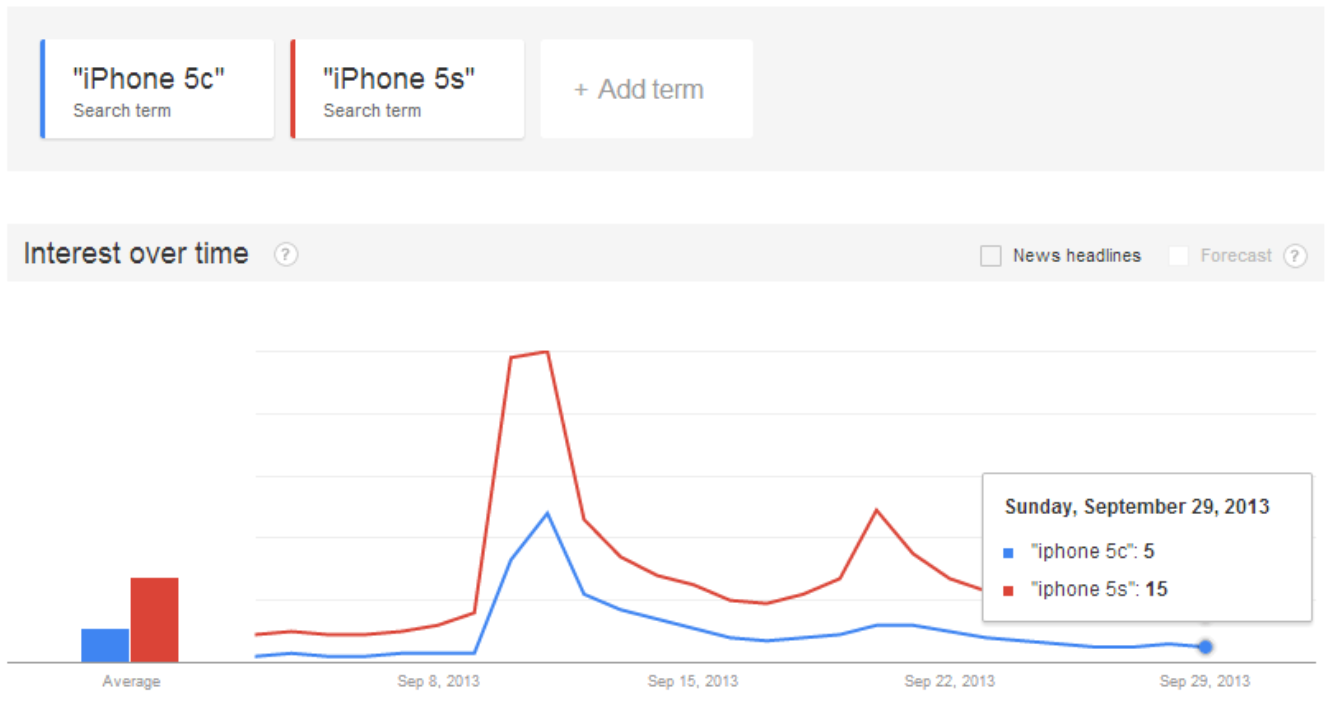Click the blue Average bar for iPhone 5c

(x=105, y=645)
